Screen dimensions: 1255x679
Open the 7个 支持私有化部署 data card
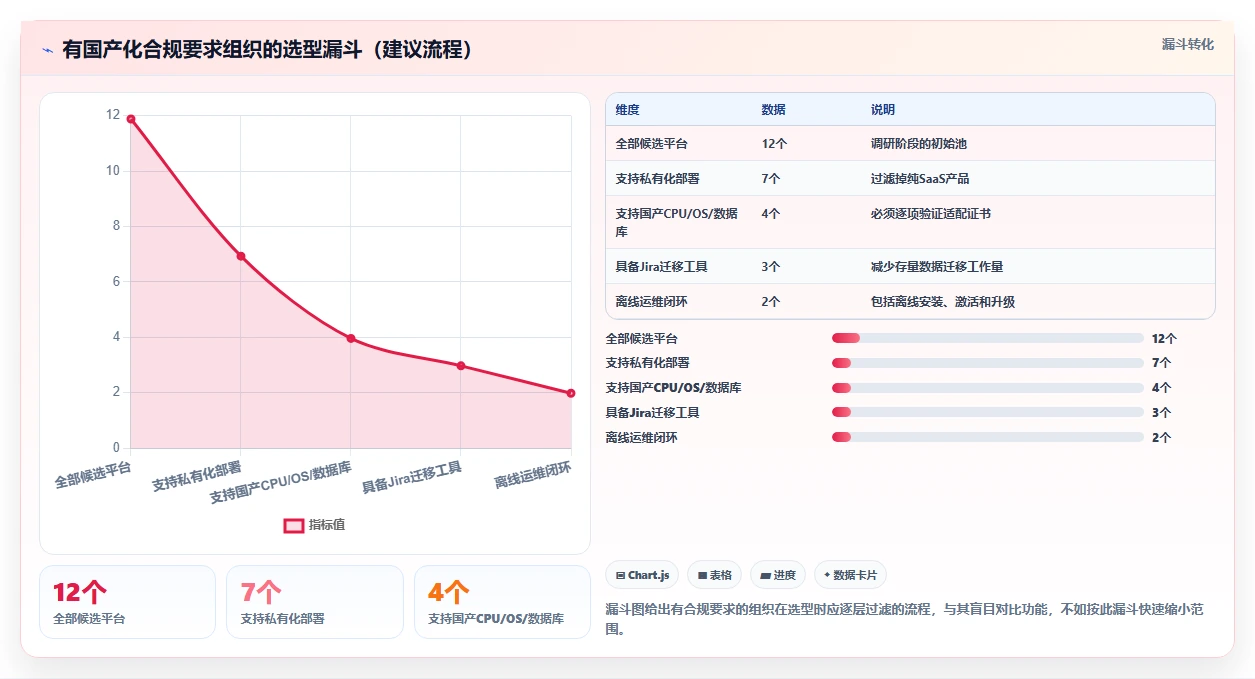coord(315,602)
